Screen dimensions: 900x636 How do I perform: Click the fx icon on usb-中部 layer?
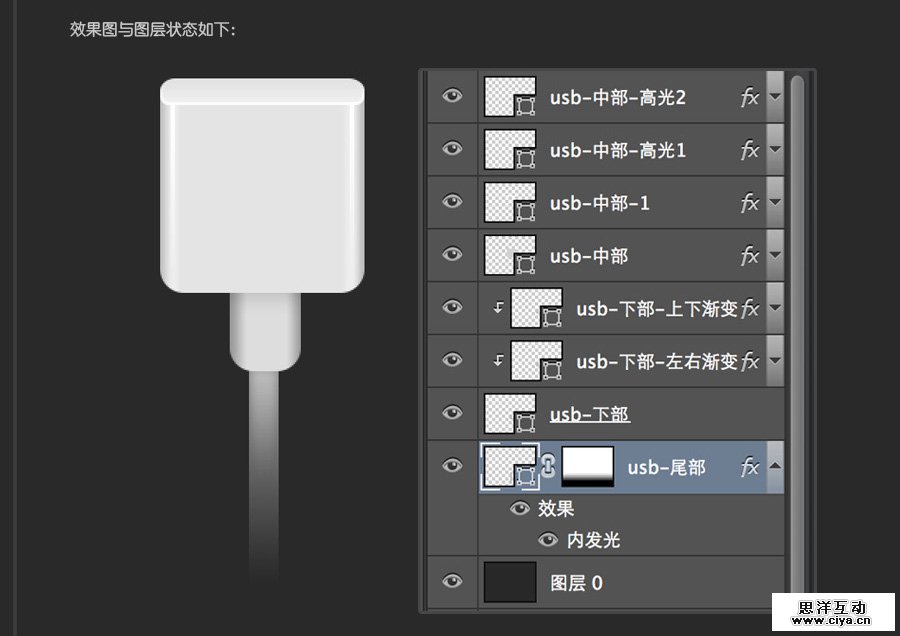click(x=750, y=256)
